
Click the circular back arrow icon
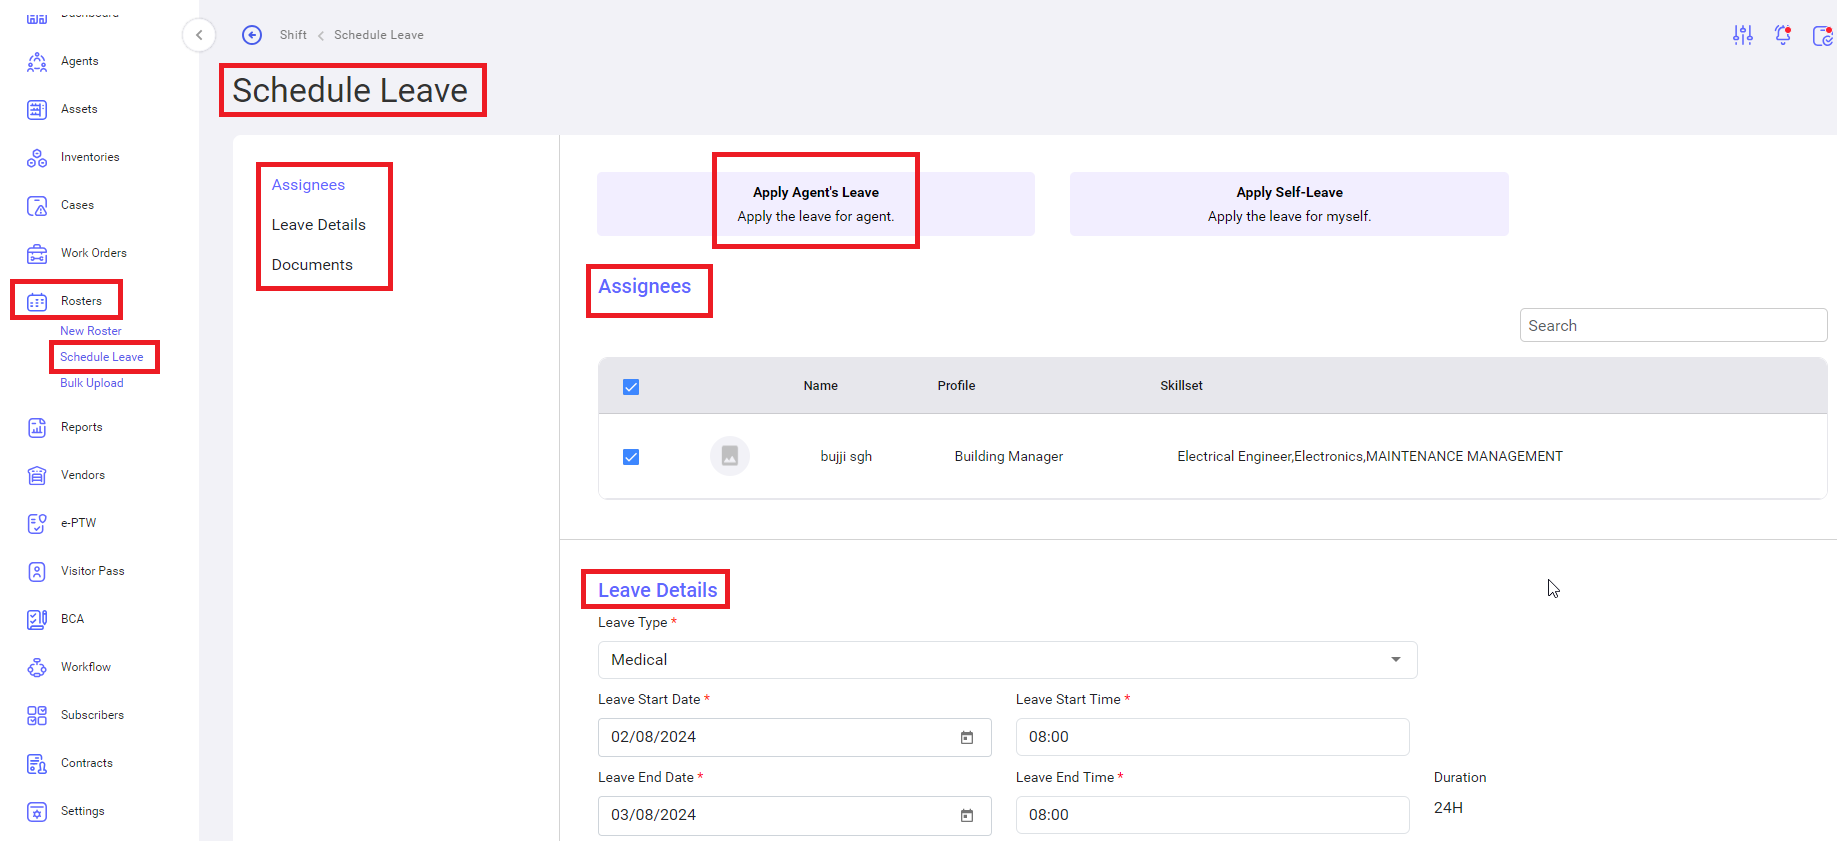[252, 35]
